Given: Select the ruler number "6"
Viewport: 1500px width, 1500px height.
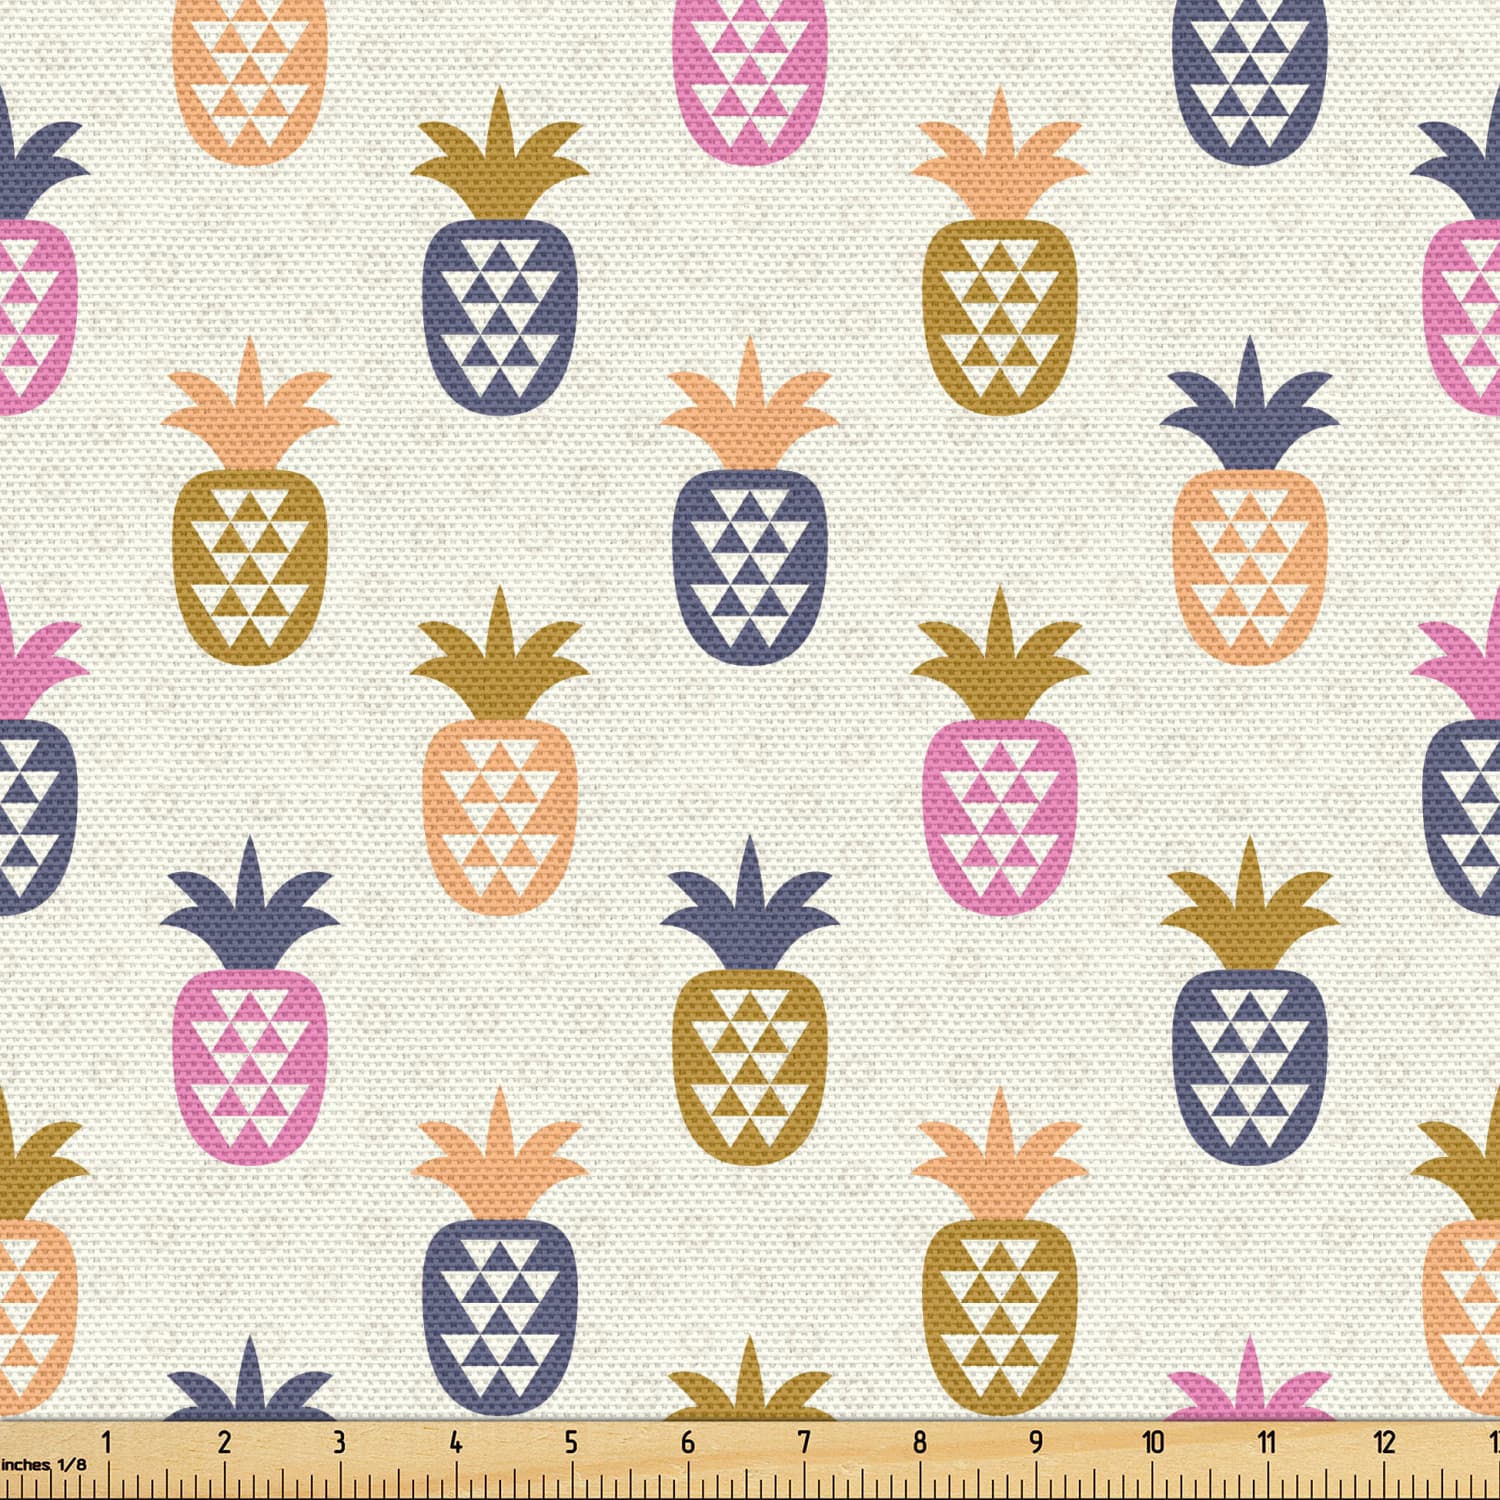Looking at the screenshot, I should (688, 1442).
